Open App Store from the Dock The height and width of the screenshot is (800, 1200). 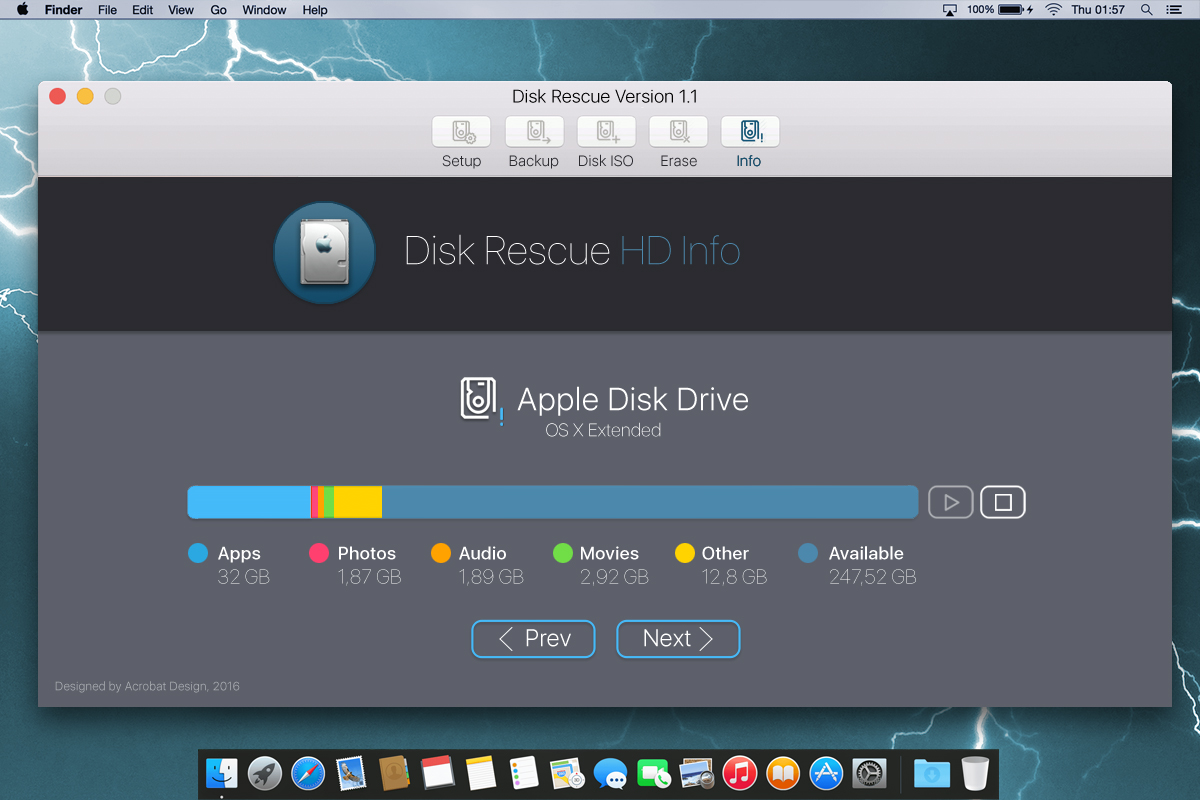tap(826, 773)
